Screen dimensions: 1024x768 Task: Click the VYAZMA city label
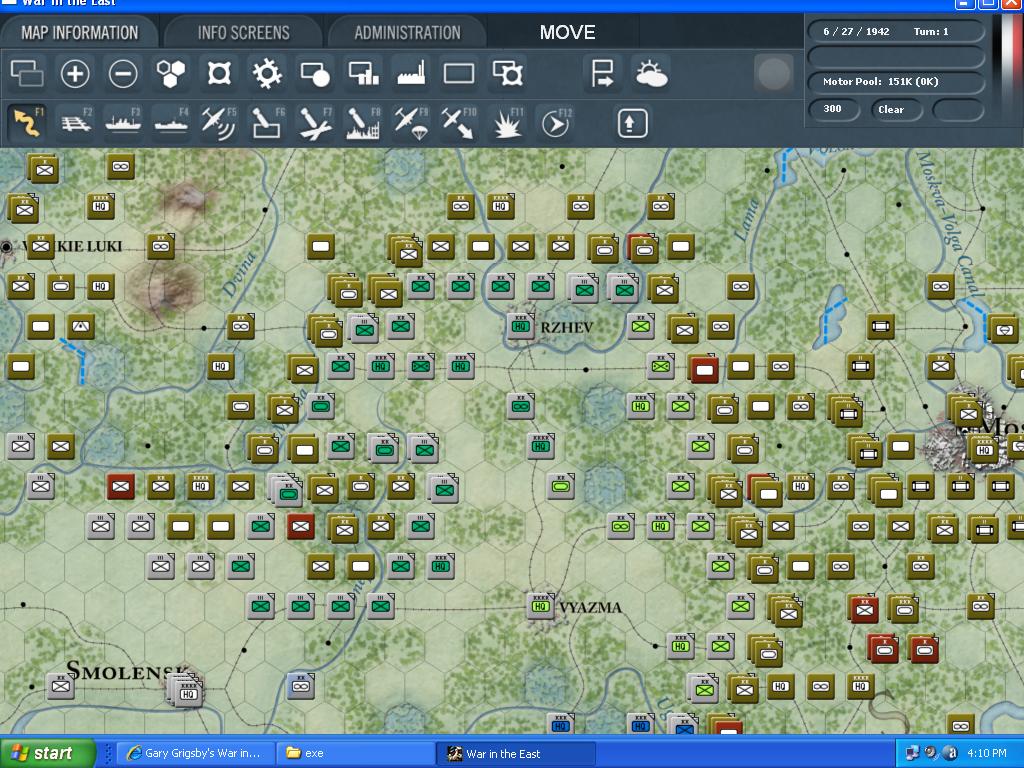click(591, 607)
